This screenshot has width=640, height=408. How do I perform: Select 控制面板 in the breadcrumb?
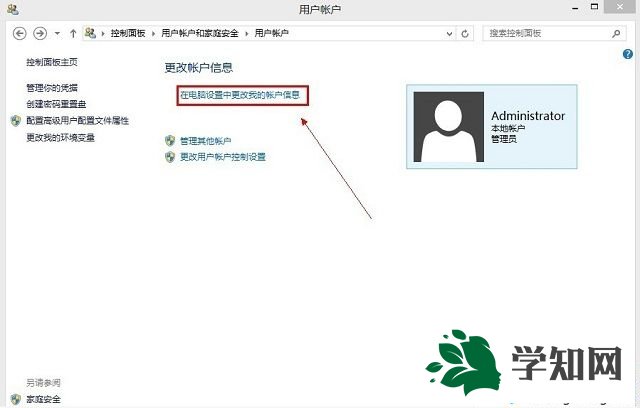128,33
